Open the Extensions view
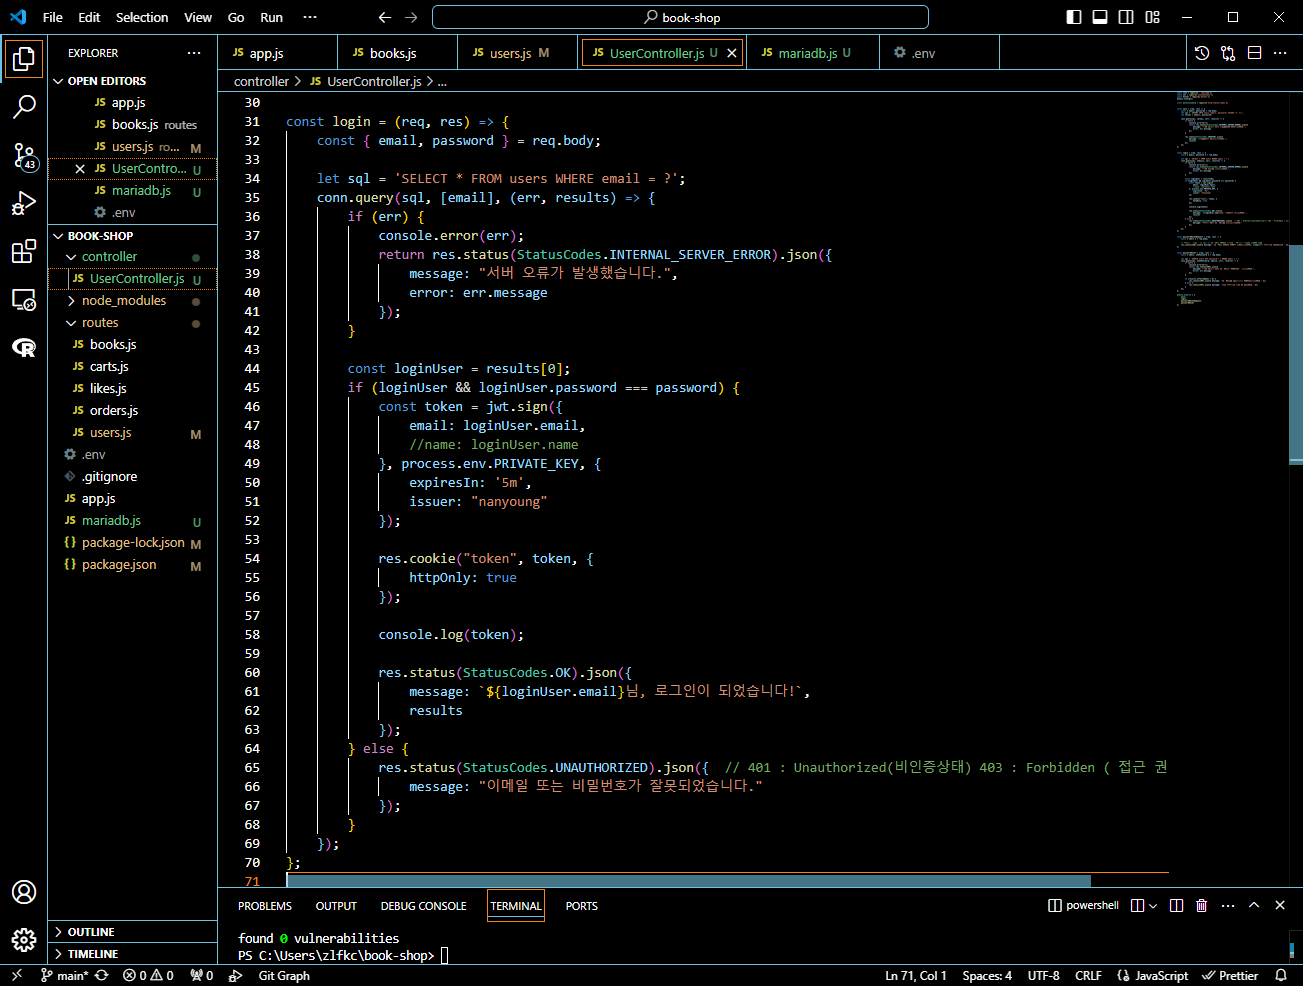Screen dimensions: 1303x986 24,252
